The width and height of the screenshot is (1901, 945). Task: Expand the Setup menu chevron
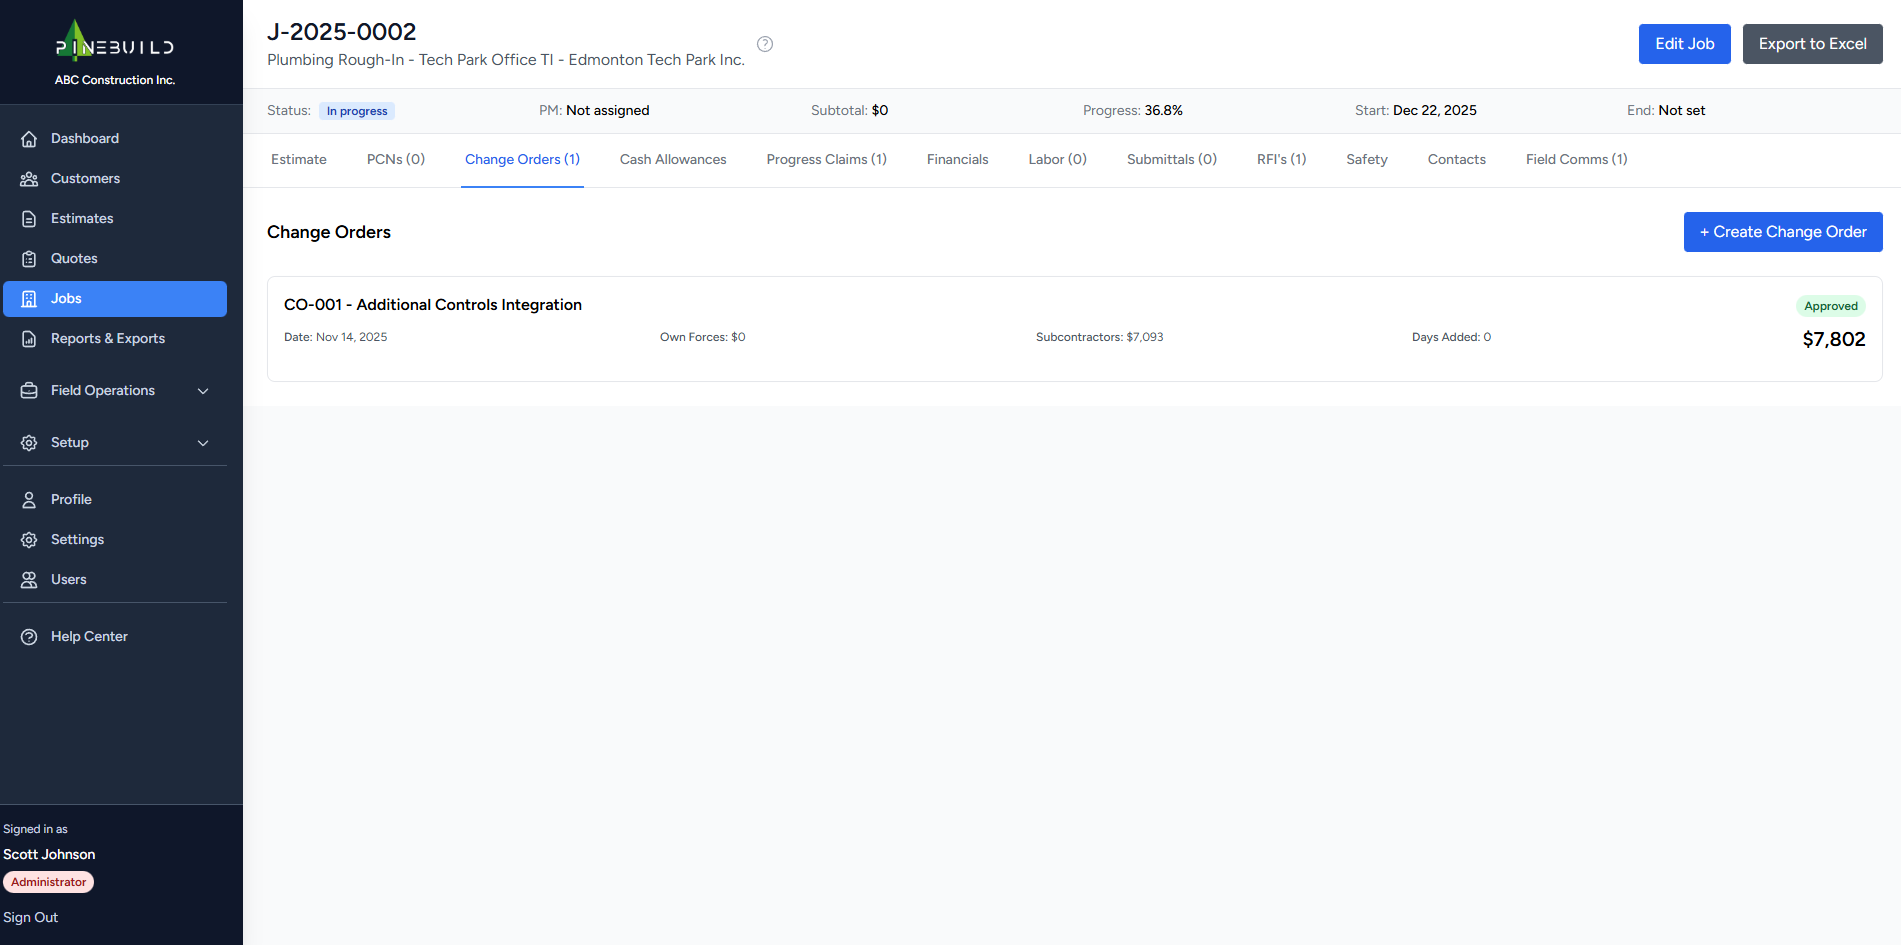click(x=203, y=443)
